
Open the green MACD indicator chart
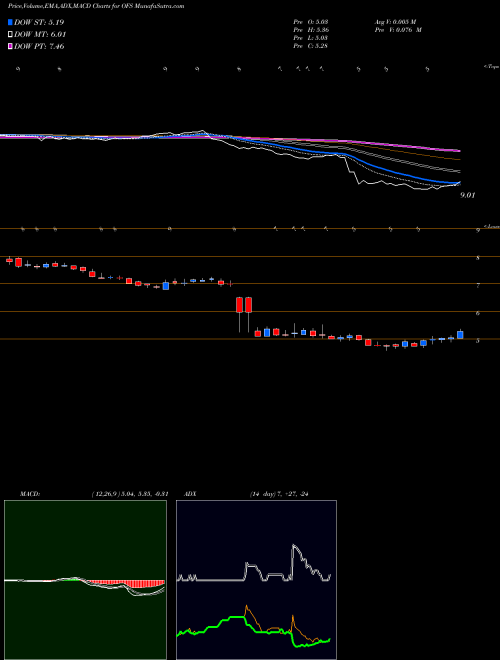pos(85,580)
